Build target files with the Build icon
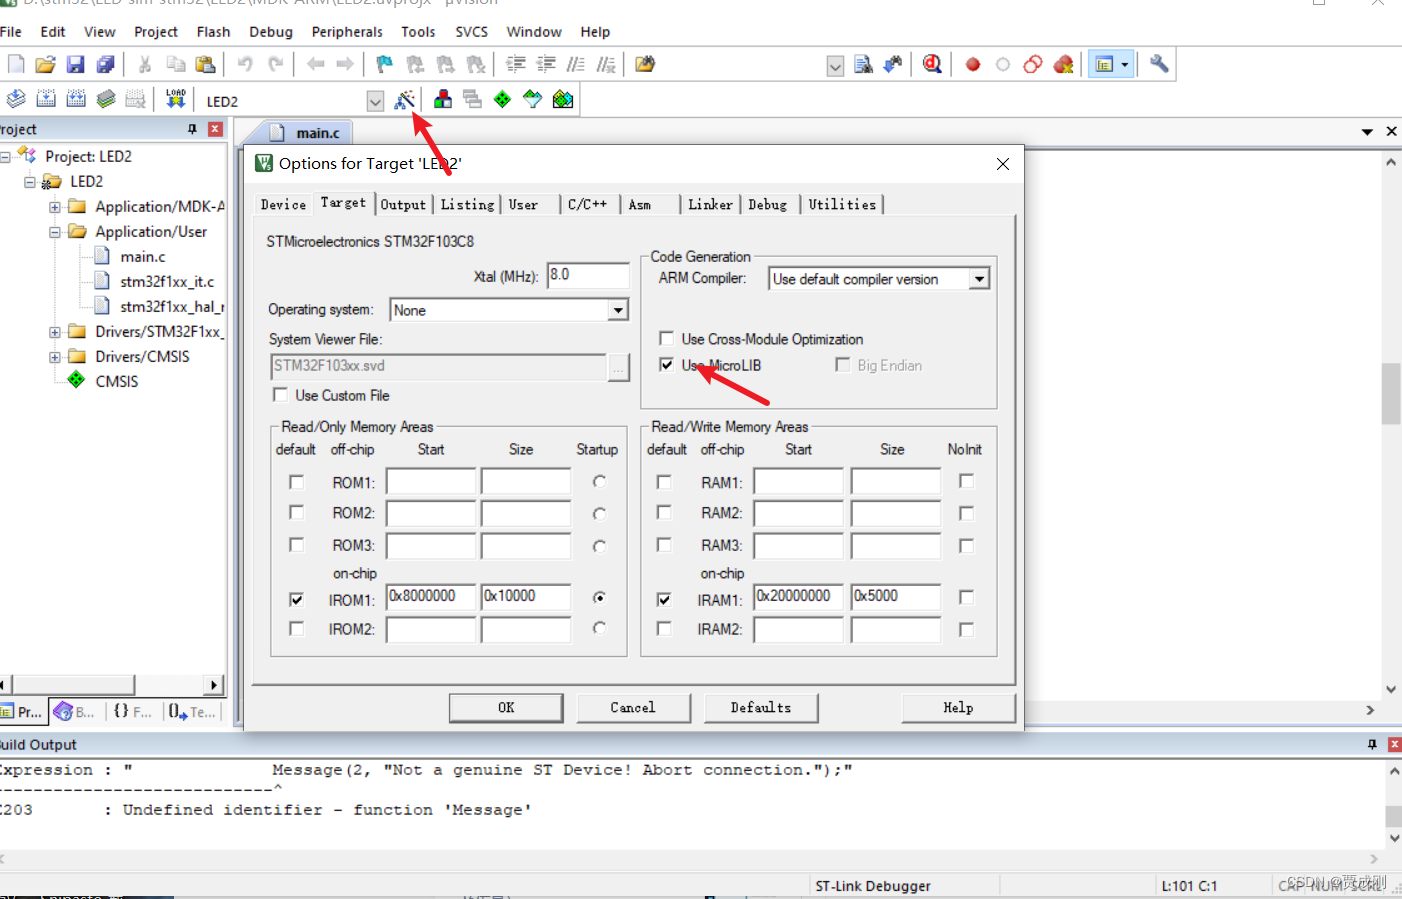1402x899 pixels. 46,99
